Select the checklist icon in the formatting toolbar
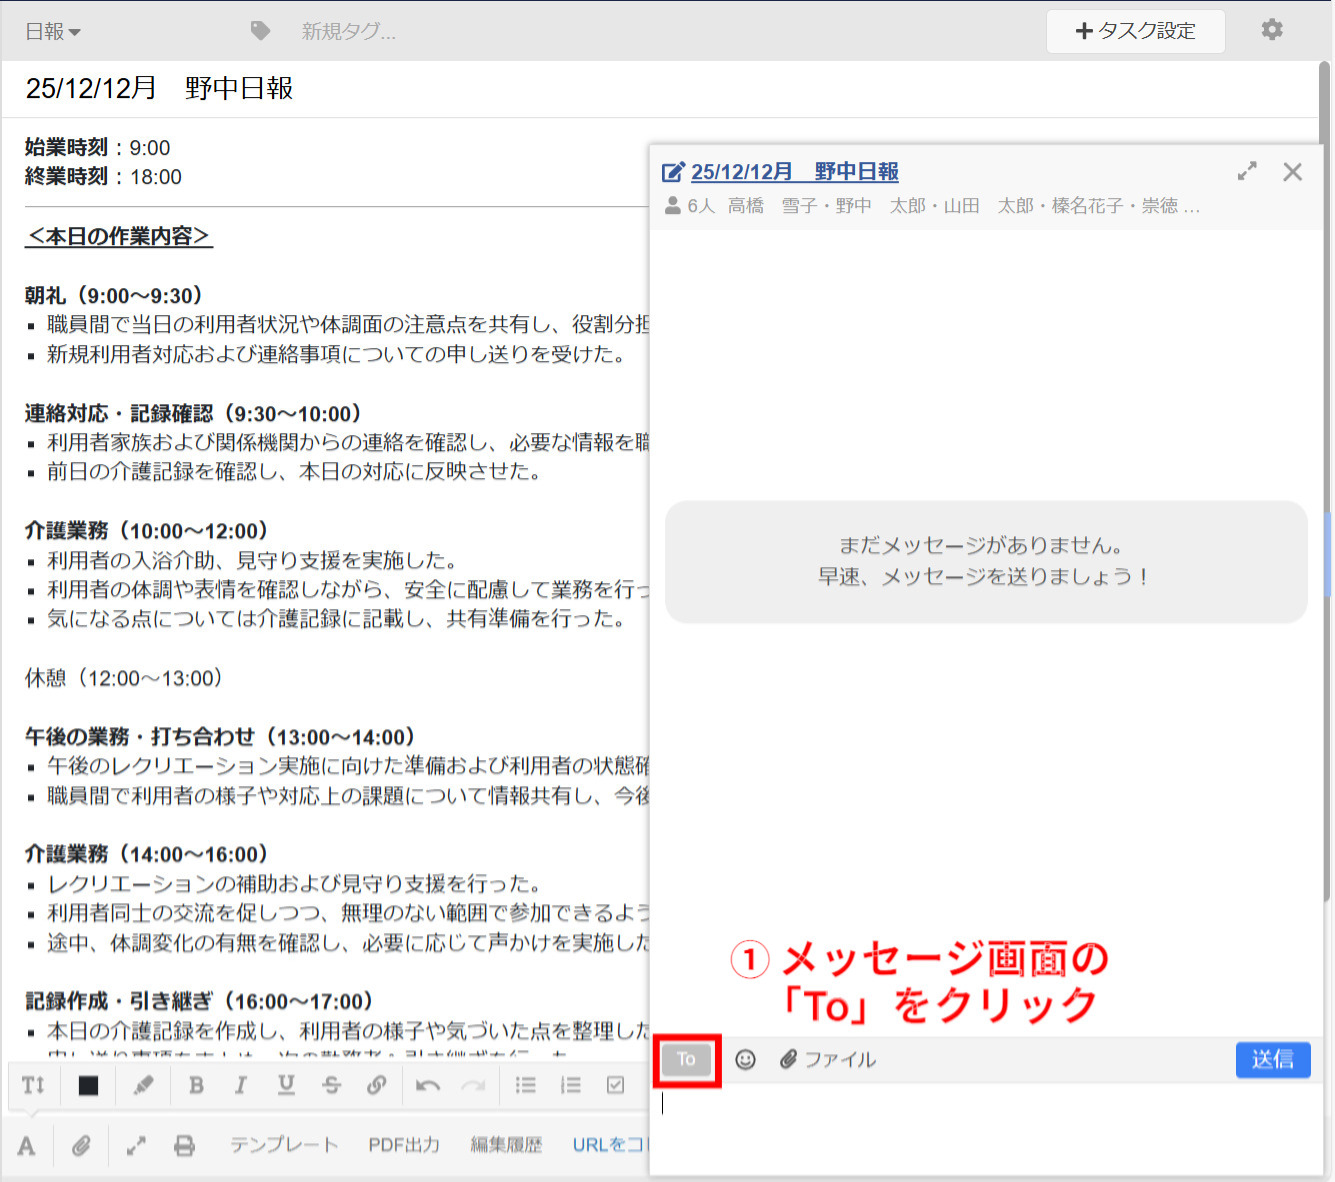 click(615, 1085)
